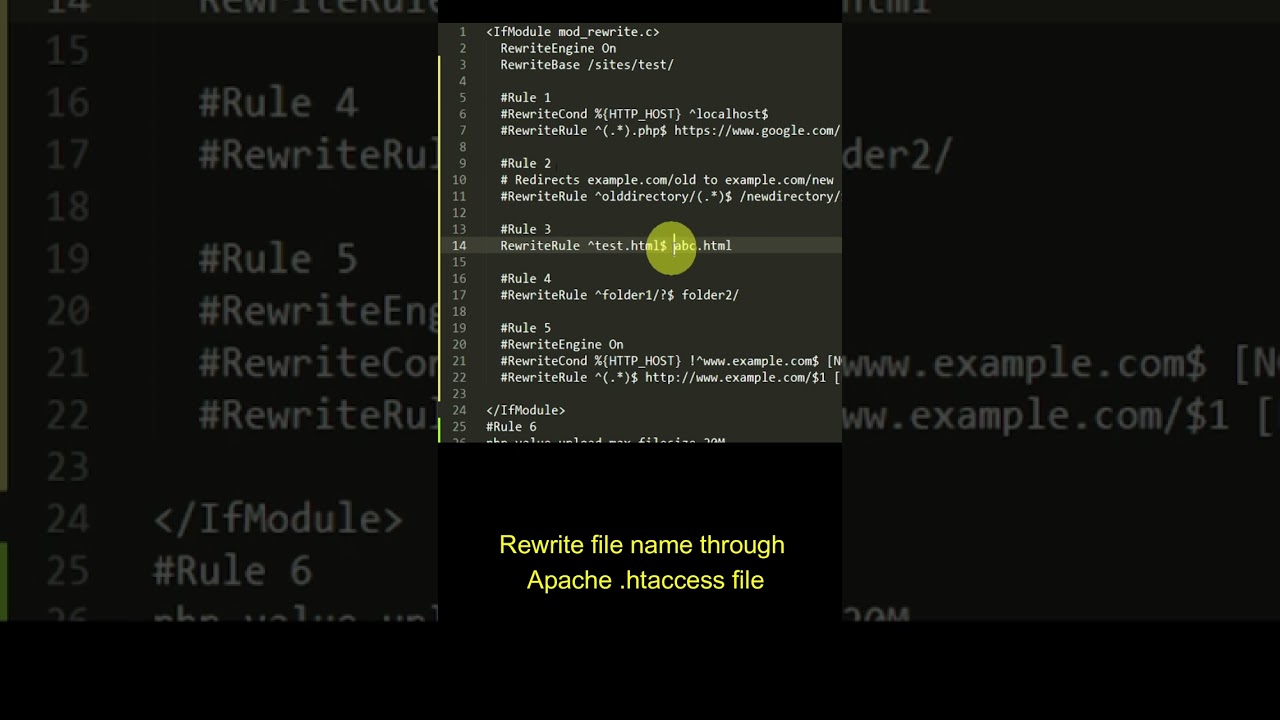Click the 'abc.html' target file name on line 14
The image size is (1280, 720).
pyautogui.click(x=703, y=245)
